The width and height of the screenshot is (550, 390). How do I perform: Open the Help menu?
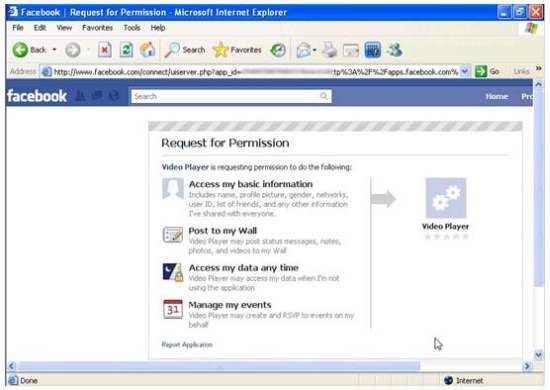158,28
